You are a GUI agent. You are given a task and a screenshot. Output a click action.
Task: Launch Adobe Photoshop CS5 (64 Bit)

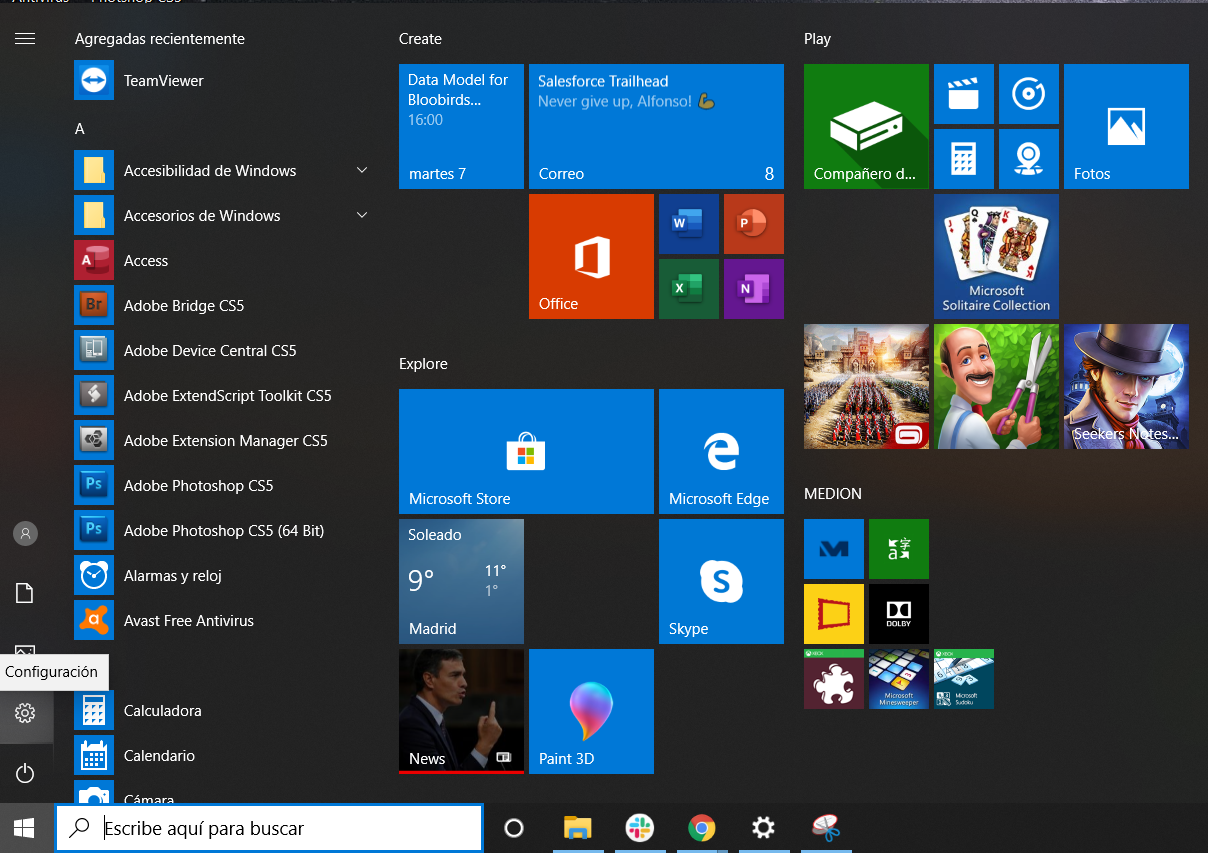click(222, 531)
